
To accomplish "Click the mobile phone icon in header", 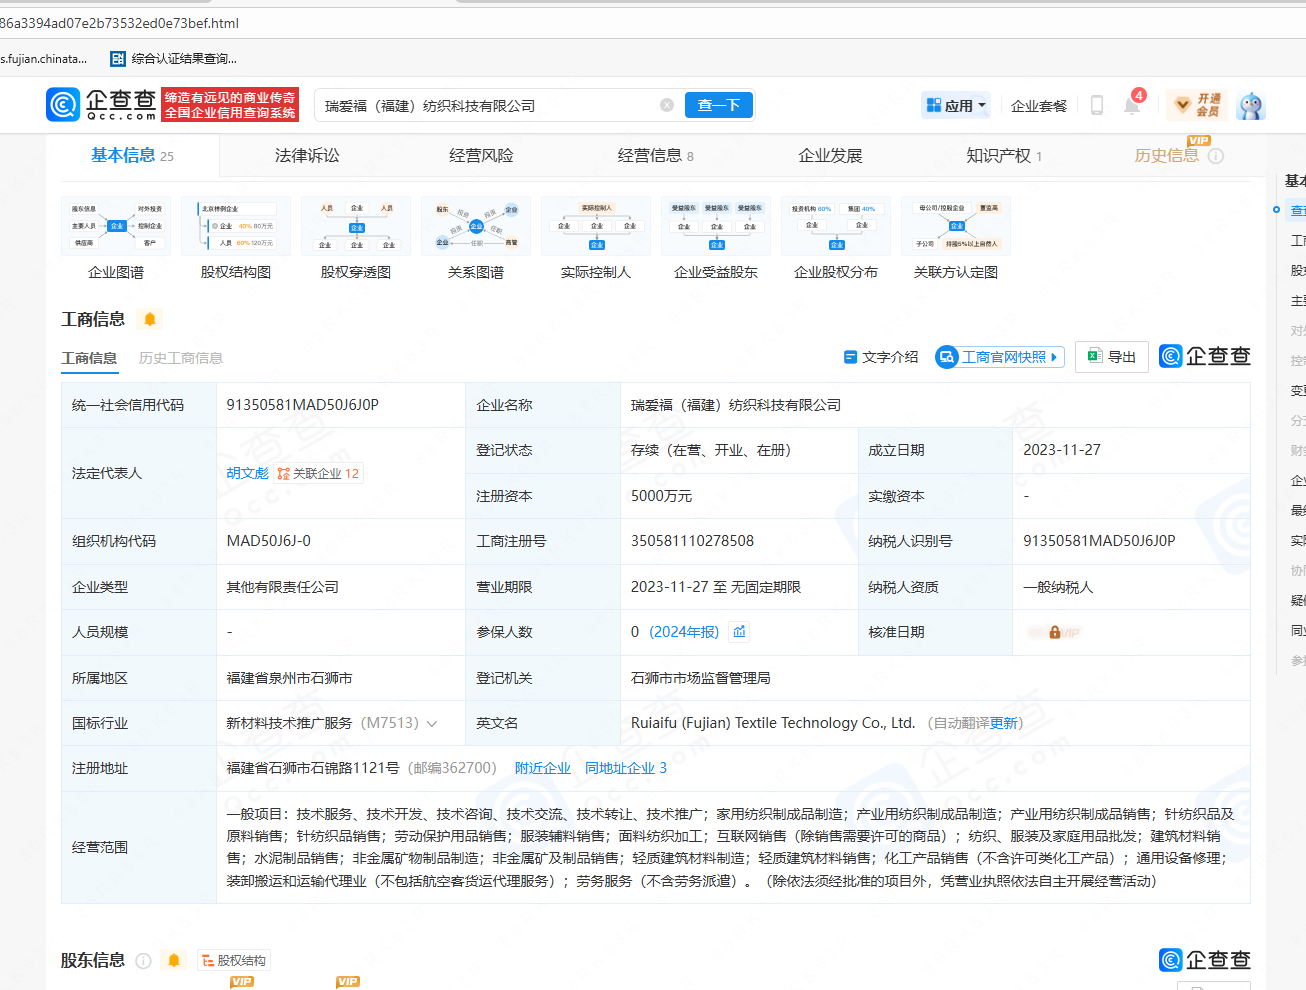I will (1096, 105).
